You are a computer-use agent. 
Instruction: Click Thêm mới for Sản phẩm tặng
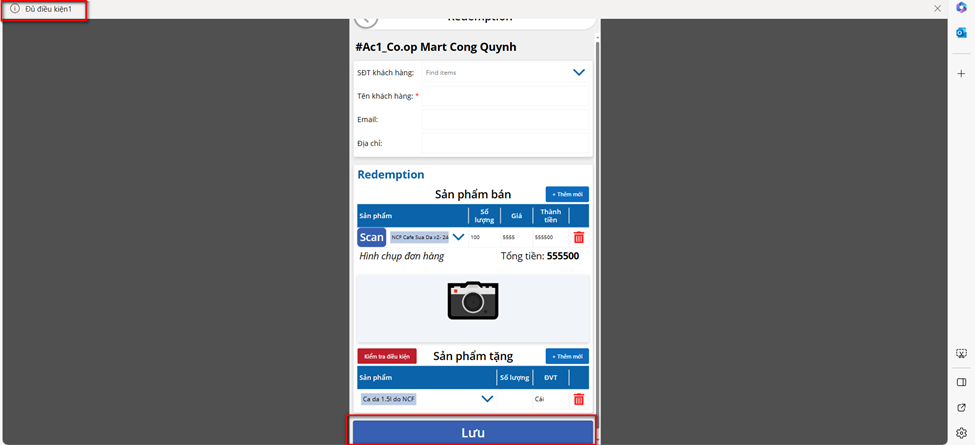point(567,356)
